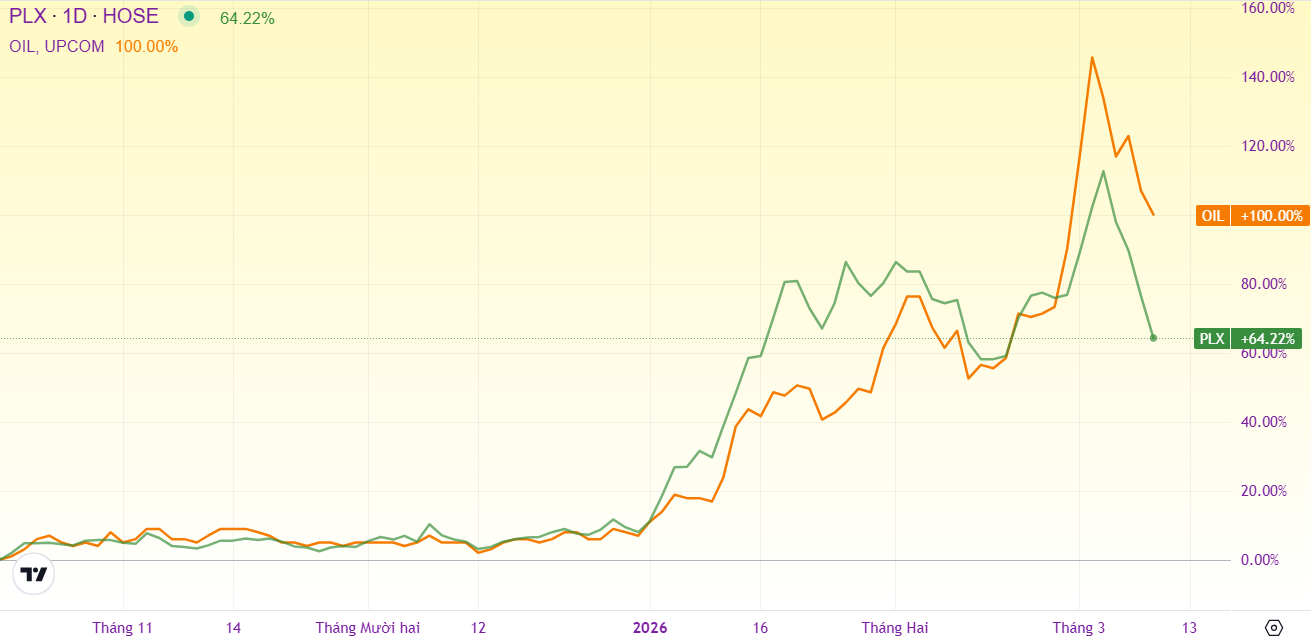Screen dimensions: 1311x642
Task: Click the Tháng Mười hai date label
Action: click(367, 628)
